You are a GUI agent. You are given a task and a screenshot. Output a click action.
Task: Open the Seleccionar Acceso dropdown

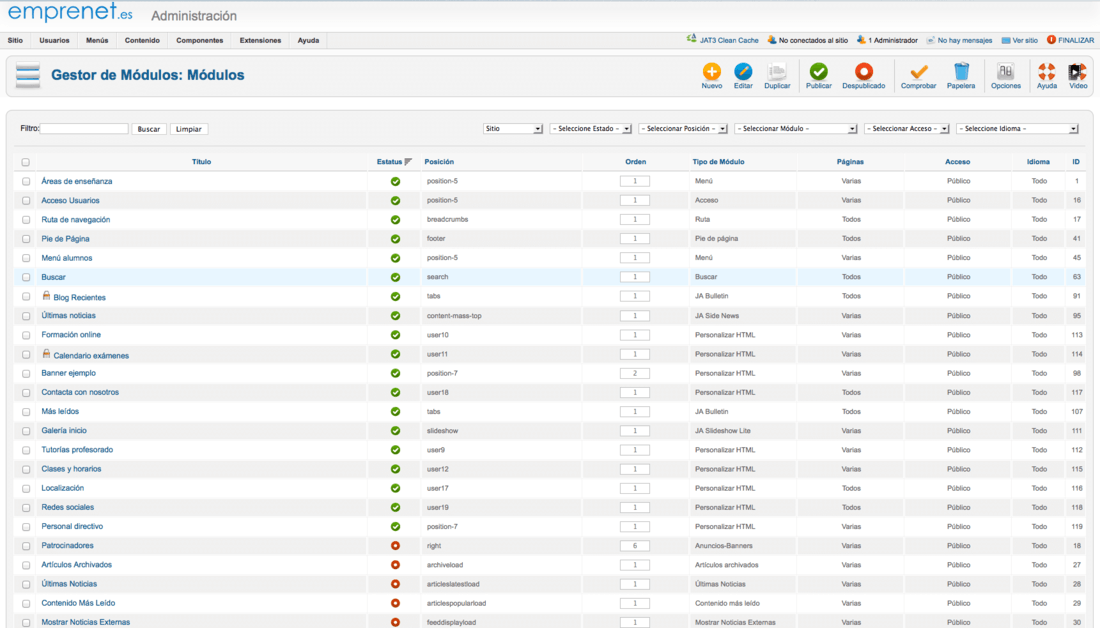(x=906, y=128)
